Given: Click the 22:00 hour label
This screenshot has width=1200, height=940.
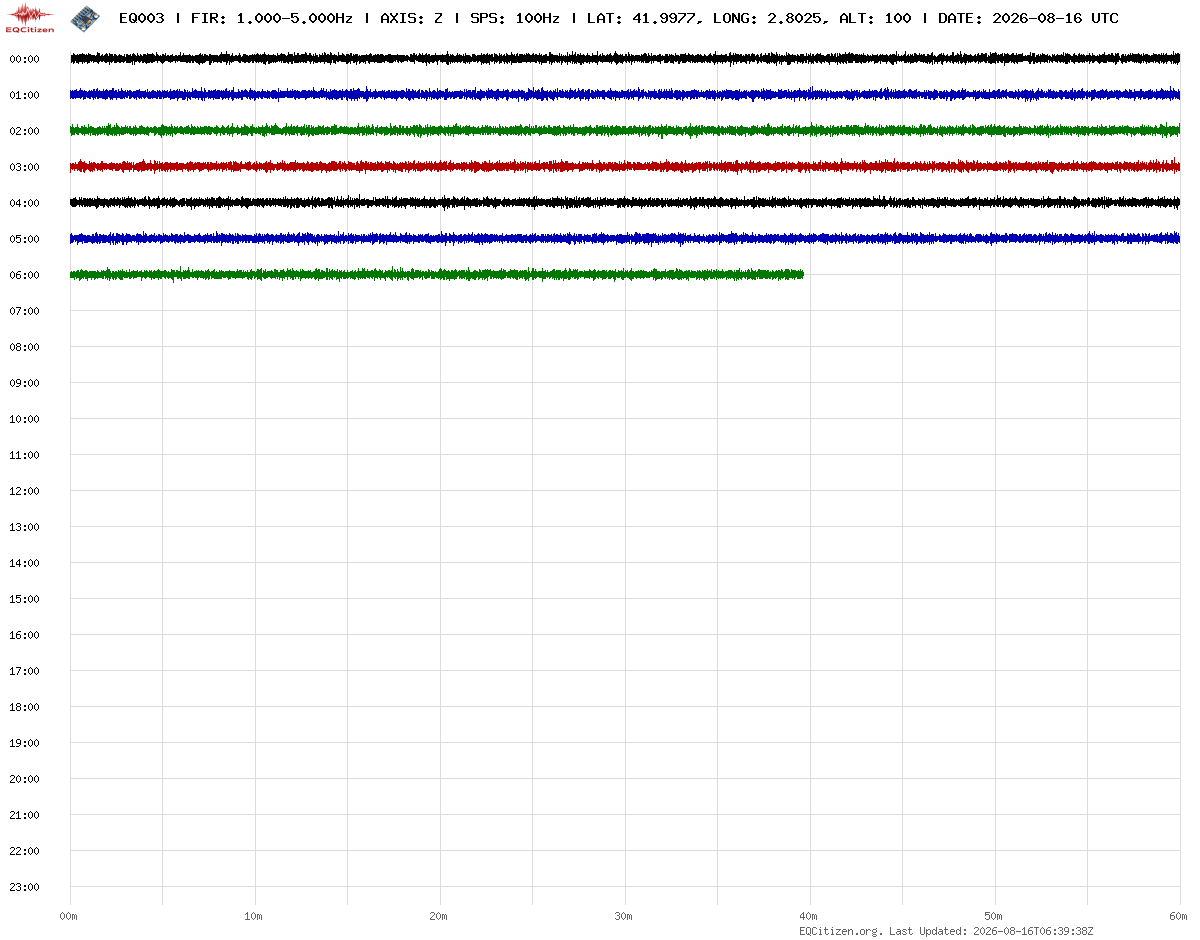Looking at the screenshot, I should tap(24, 851).
